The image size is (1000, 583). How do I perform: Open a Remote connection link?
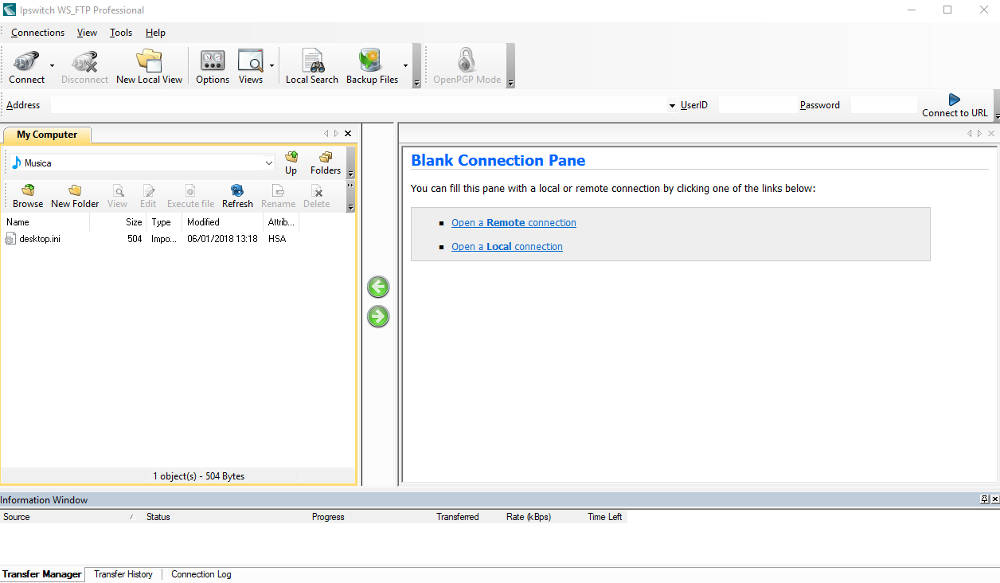click(513, 223)
